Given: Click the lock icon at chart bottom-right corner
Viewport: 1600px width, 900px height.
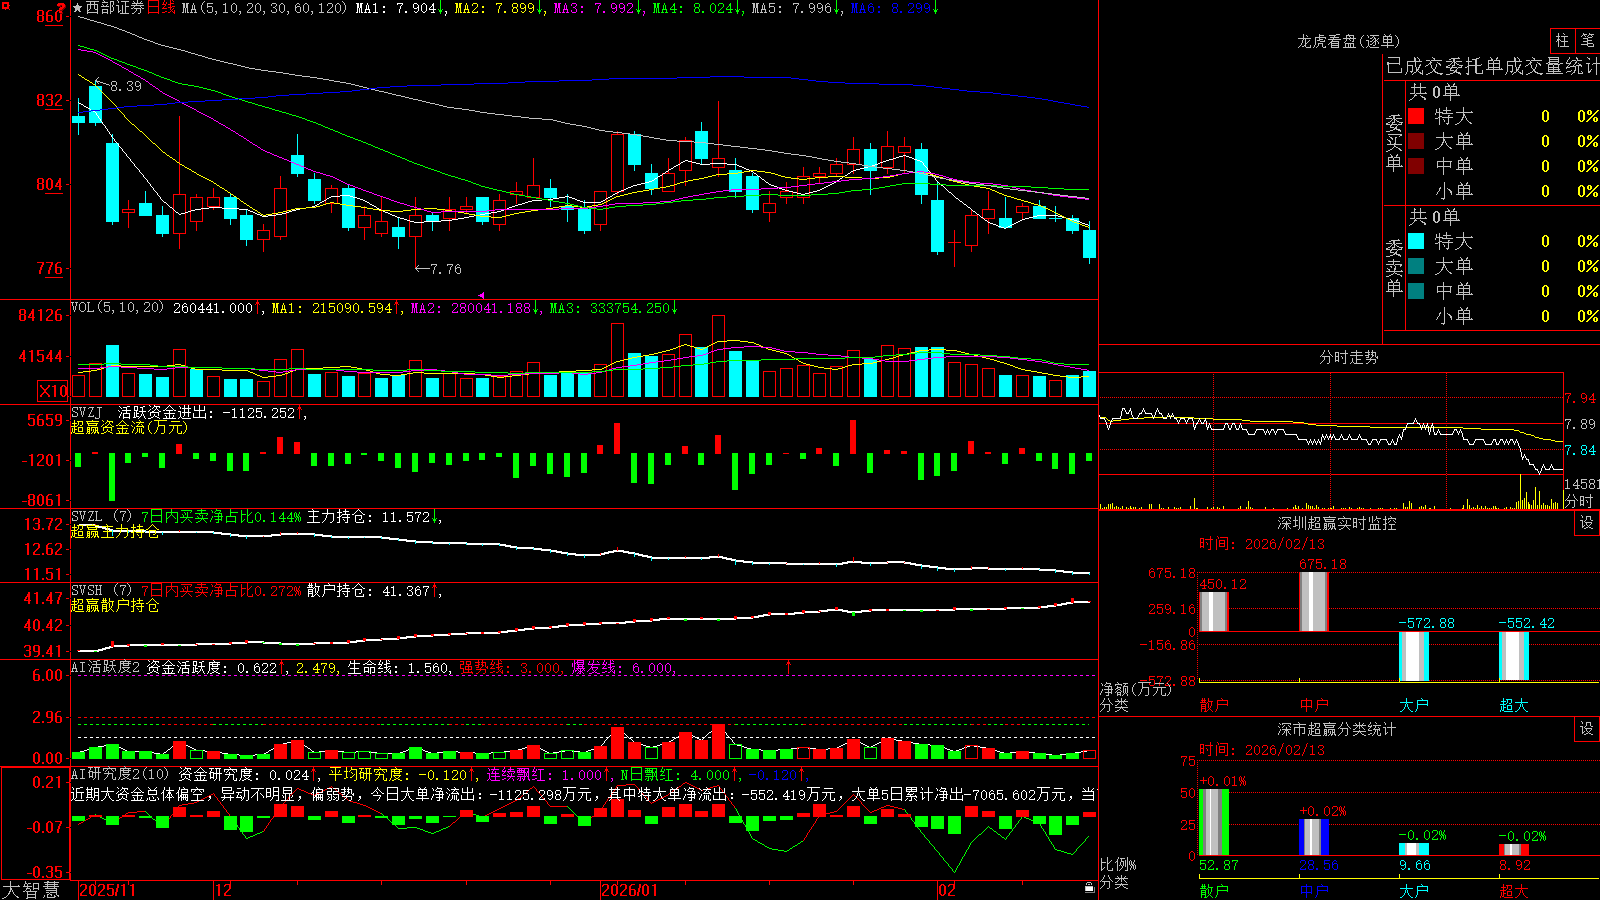Looking at the screenshot, I should 1089,888.
